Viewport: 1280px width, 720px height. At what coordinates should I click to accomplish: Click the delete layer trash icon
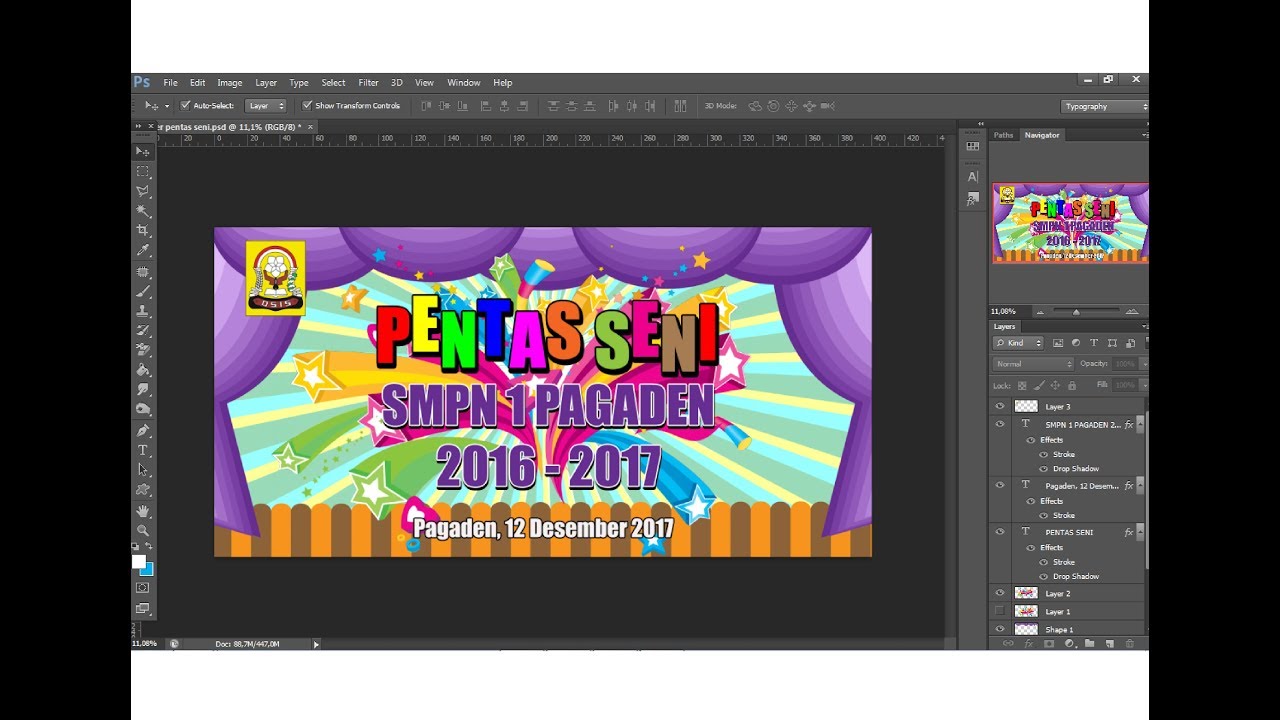point(1129,644)
